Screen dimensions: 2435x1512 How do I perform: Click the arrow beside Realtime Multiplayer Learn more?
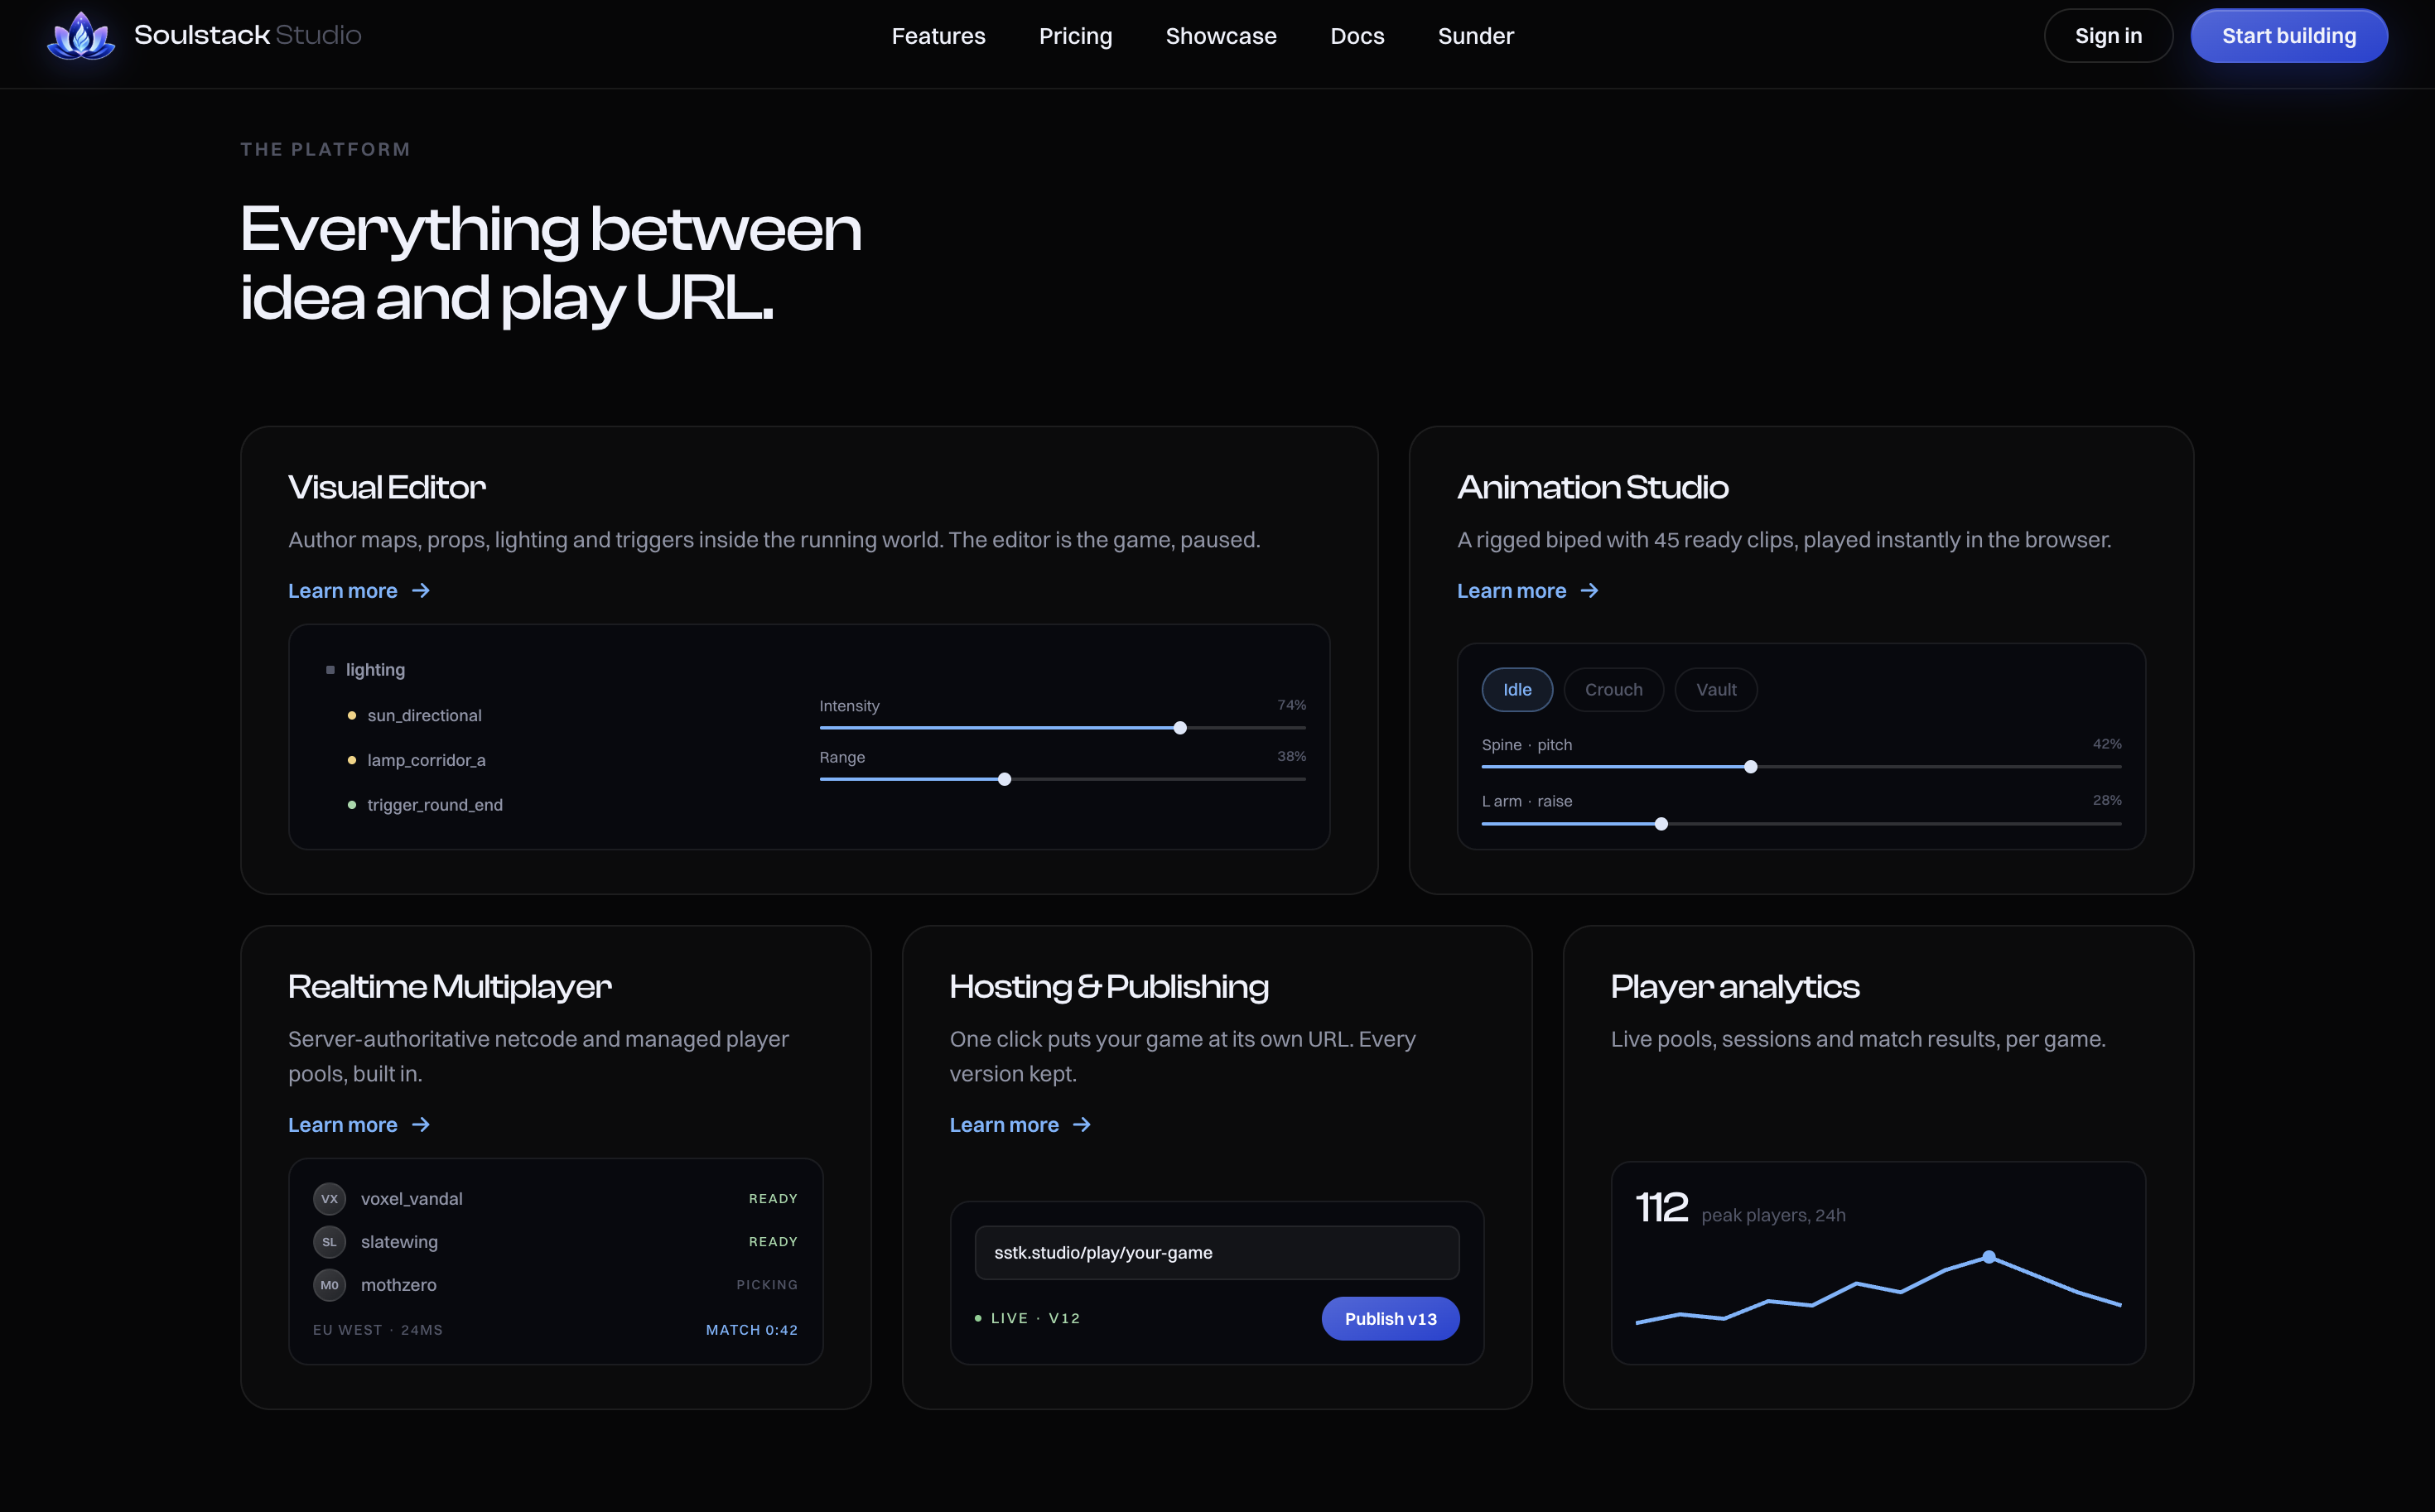pos(421,1125)
